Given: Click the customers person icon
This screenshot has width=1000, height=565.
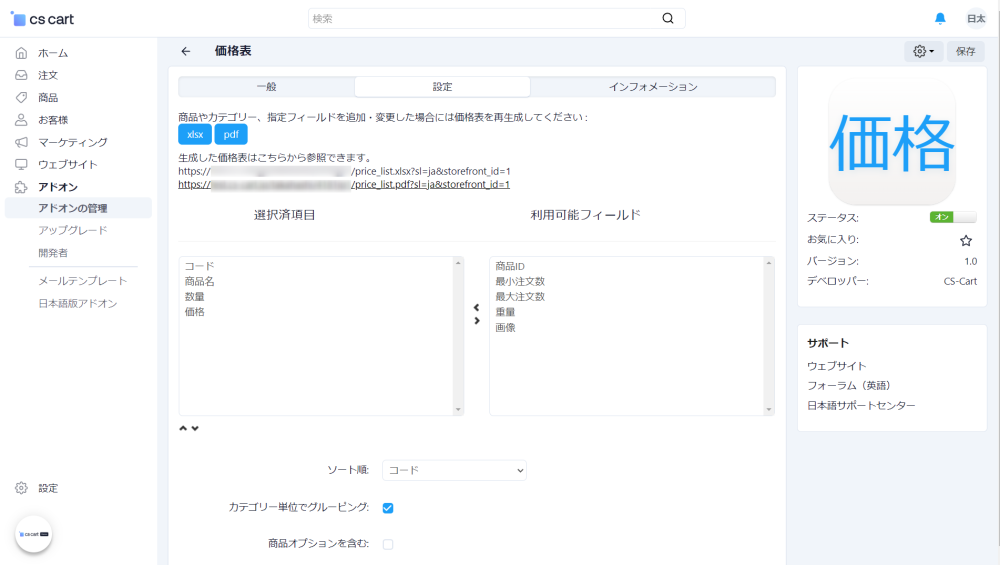Looking at the screenshot, I should click(21, 120).
